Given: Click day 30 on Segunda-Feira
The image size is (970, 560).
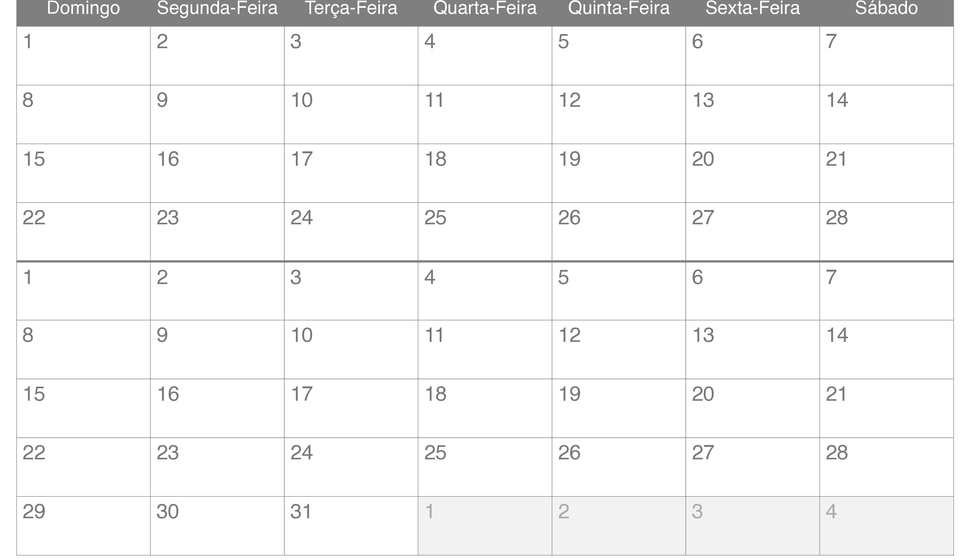Looking at the screenshot, I should pyautogui.click(x=217, y=526).
